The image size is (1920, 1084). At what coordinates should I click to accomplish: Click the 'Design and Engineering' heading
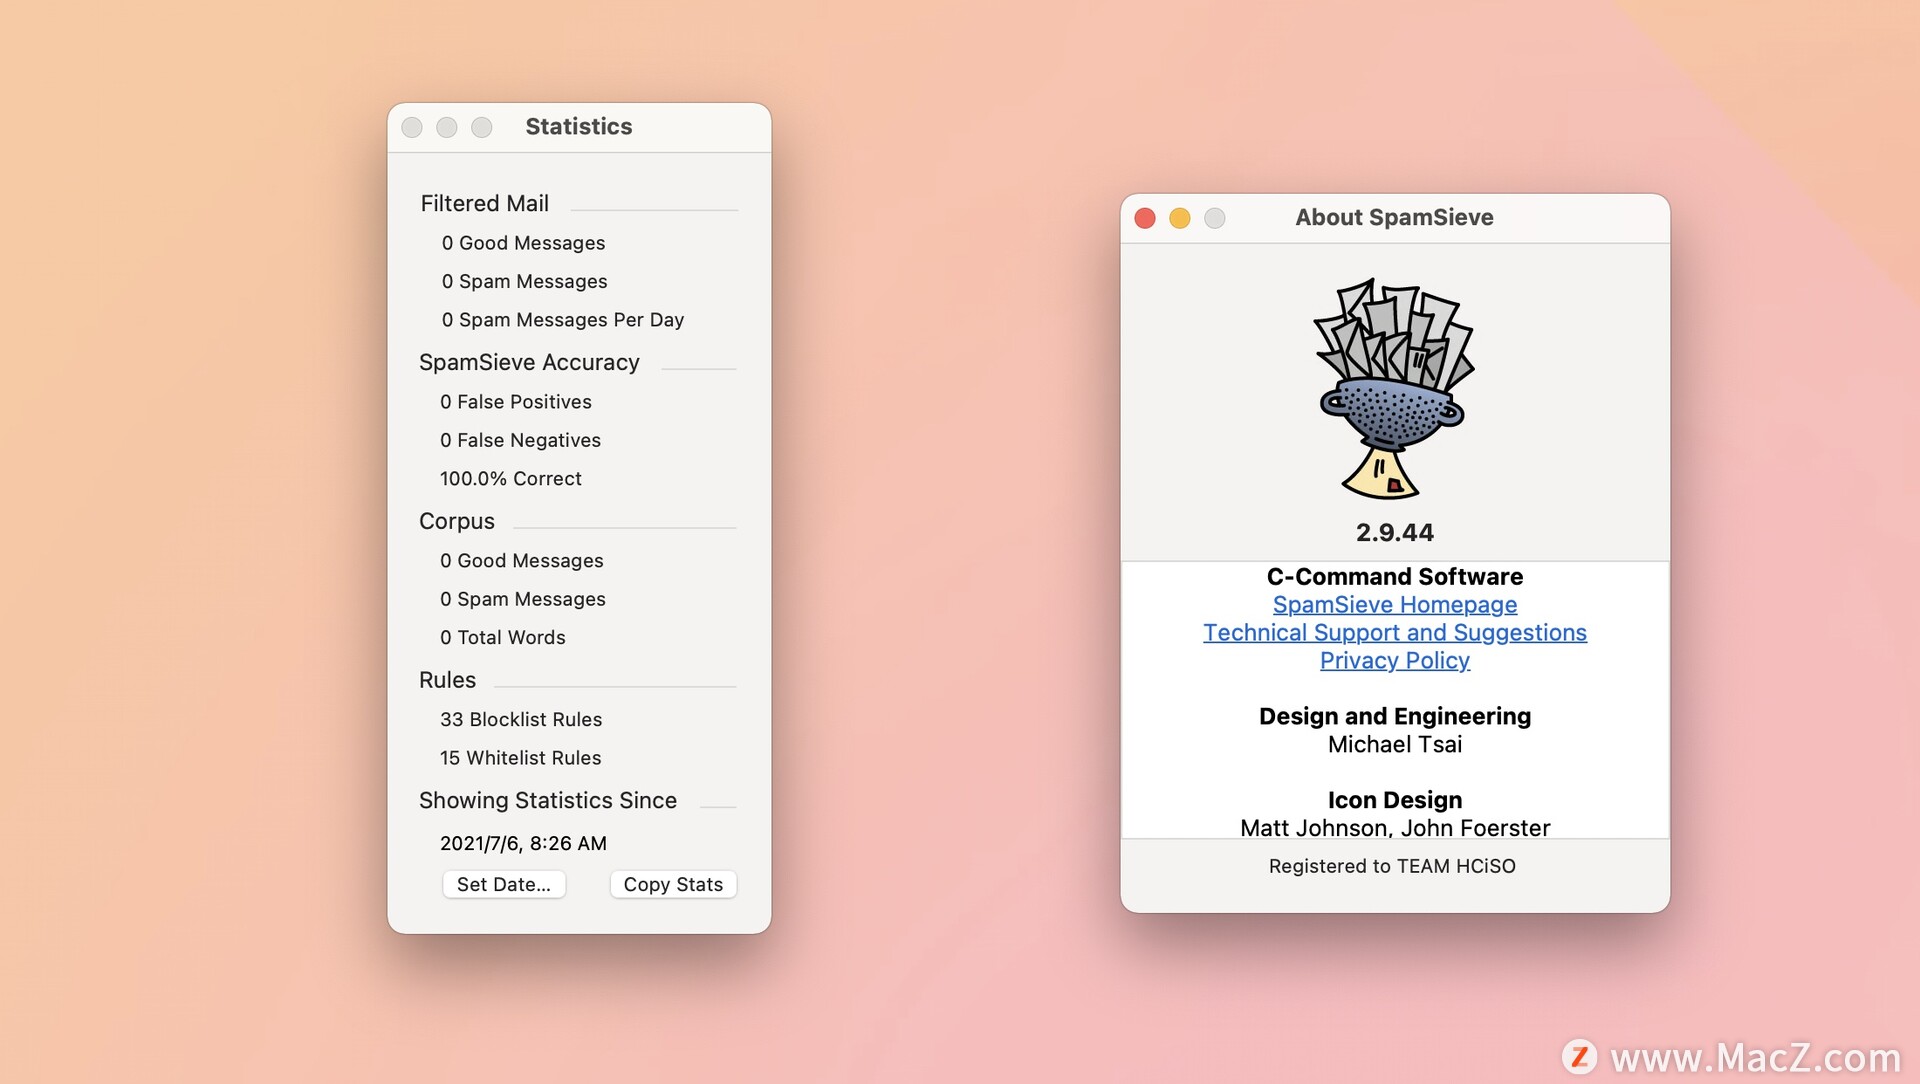(1394, 717)
